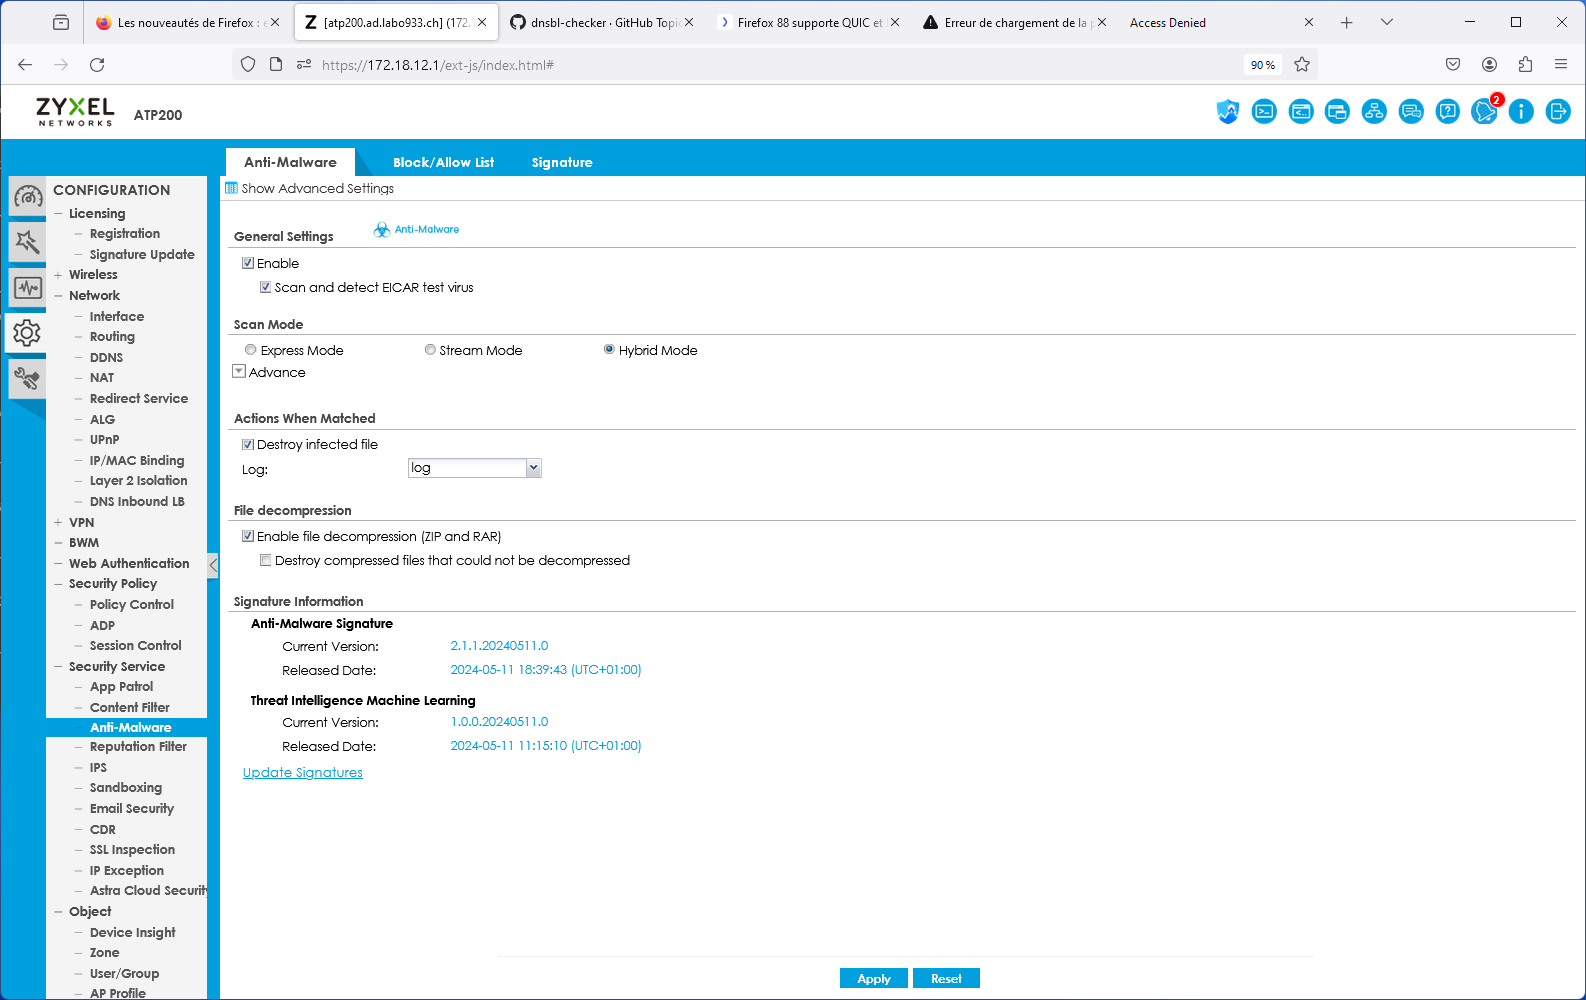Toggle Destroy compressed files that could not be decompressed
This screenshot has width=1586, height=1000.
click(266, 560)
